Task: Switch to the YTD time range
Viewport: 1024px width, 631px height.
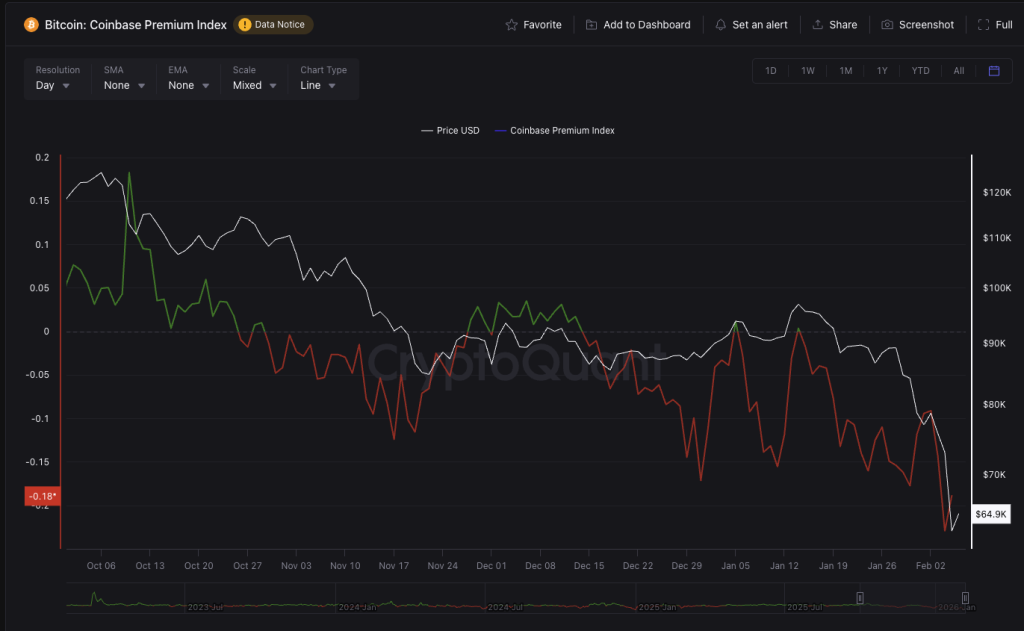Action: pyautogui.click(x=920, y=71)
